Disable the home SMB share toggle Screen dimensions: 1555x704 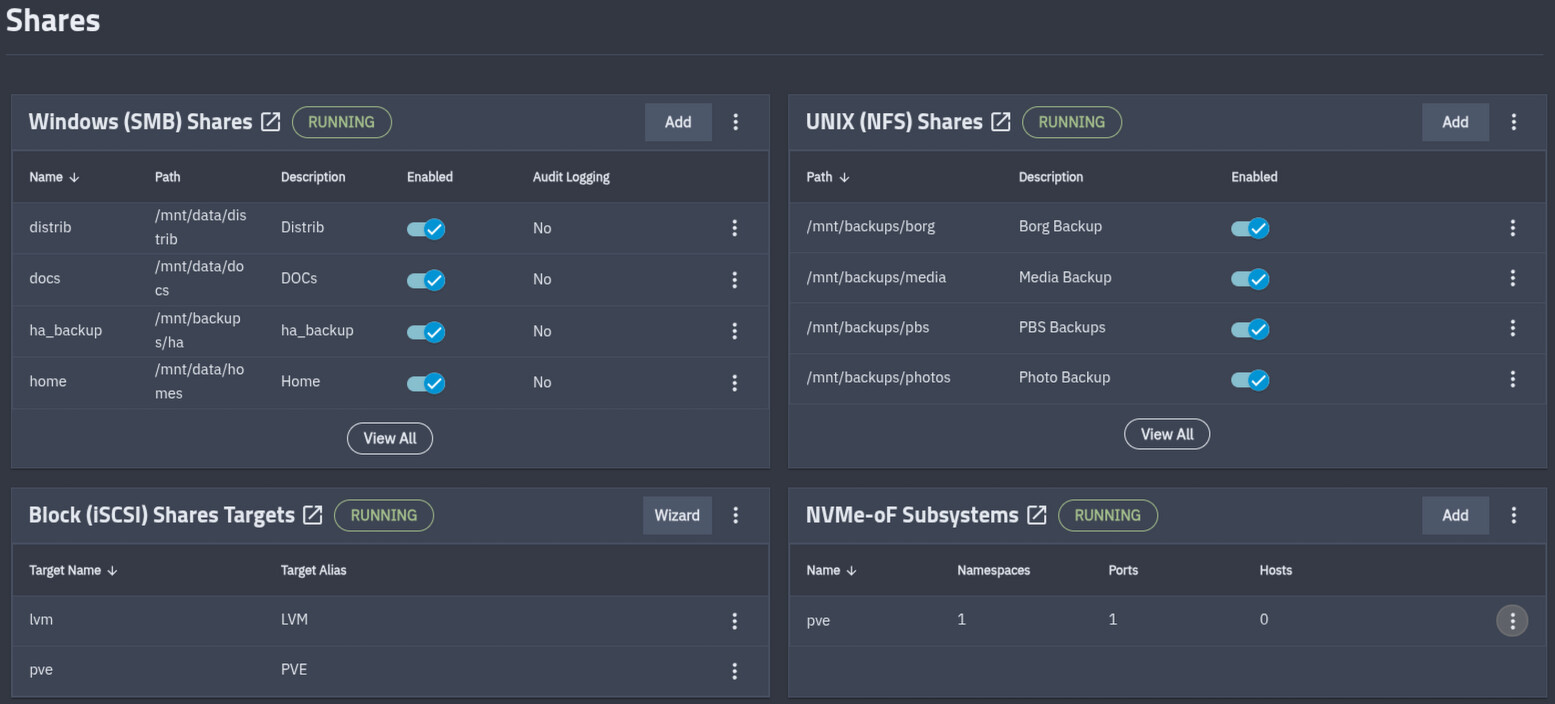point(426,383)
